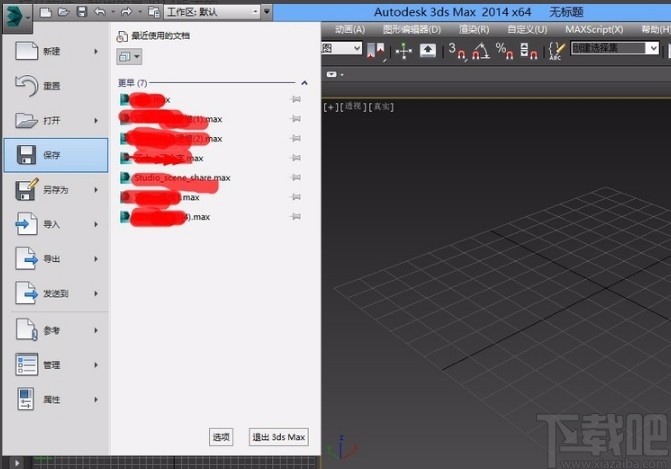This screenshot has height=469, width=671.
Task: Open the 另存为 menu entry
Action: pyautogui.click(x=56, y=190)
